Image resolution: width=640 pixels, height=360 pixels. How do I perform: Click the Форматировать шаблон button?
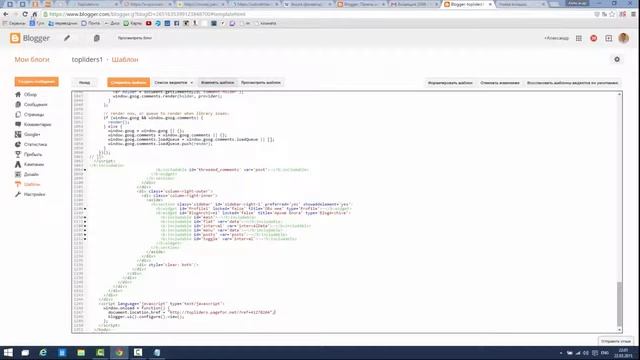(450, 83)
